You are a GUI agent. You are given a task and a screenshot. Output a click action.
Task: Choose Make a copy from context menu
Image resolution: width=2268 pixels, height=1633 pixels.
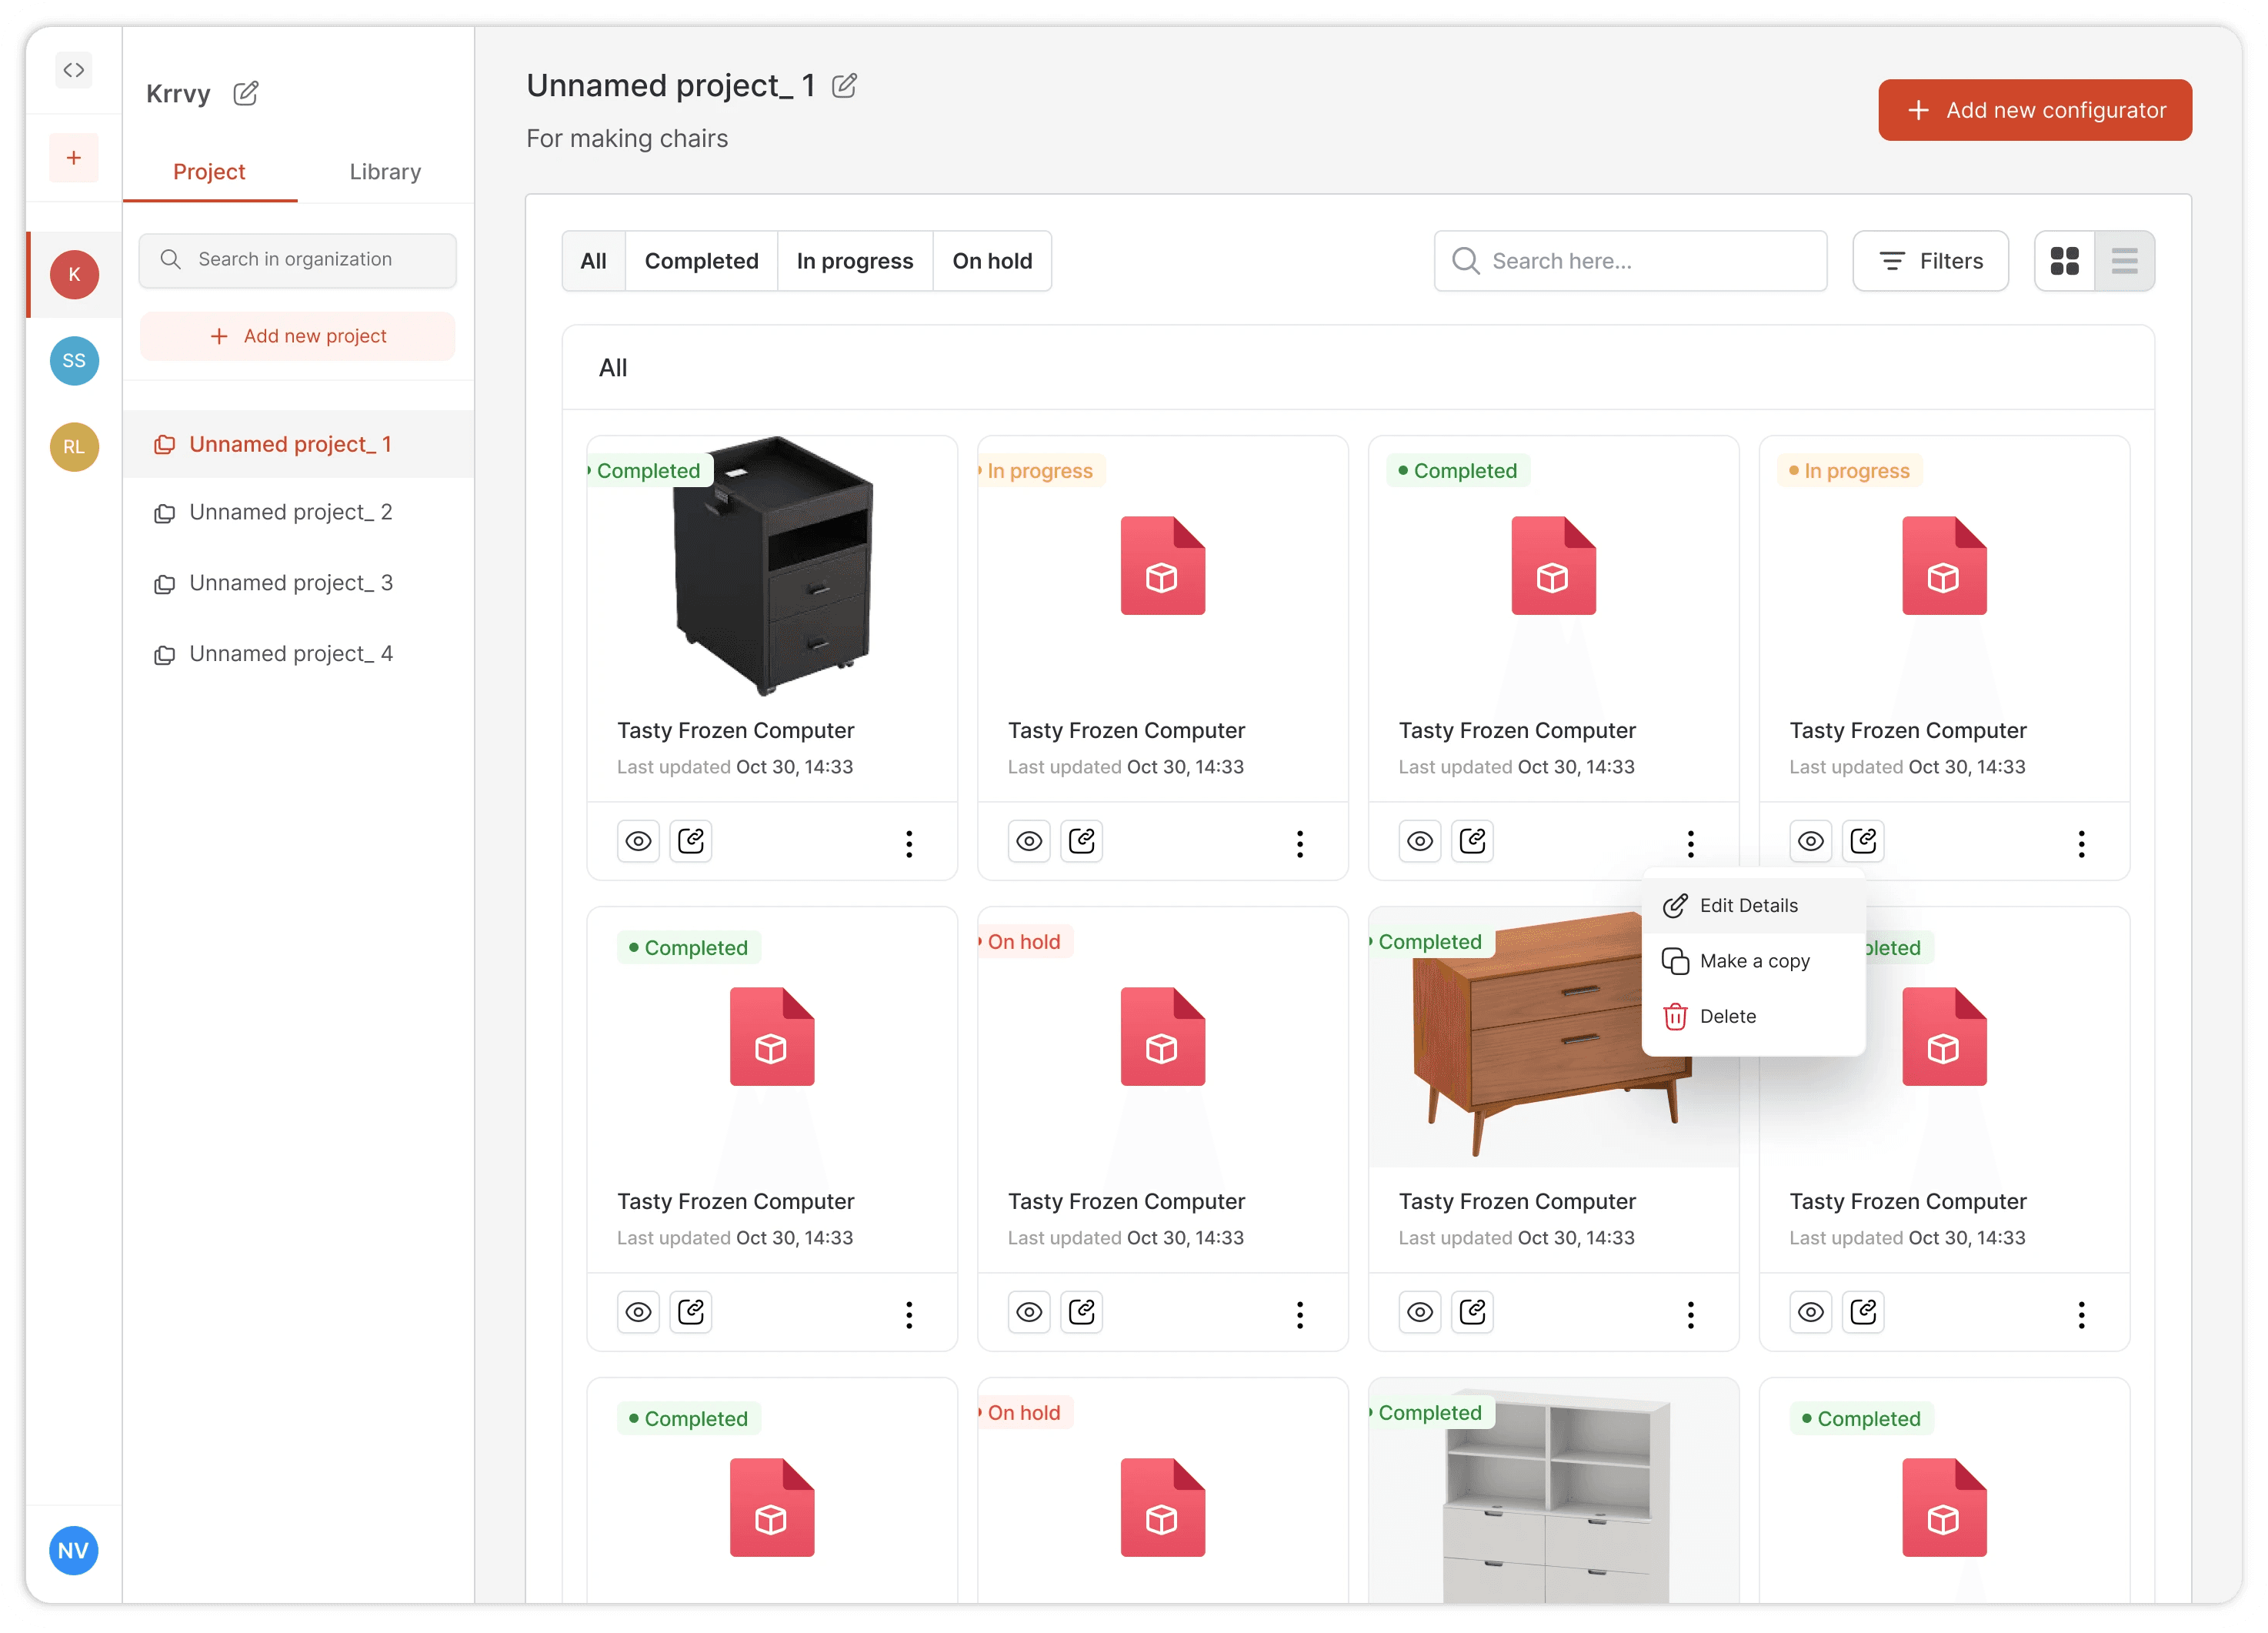(x=1753, y=961)
